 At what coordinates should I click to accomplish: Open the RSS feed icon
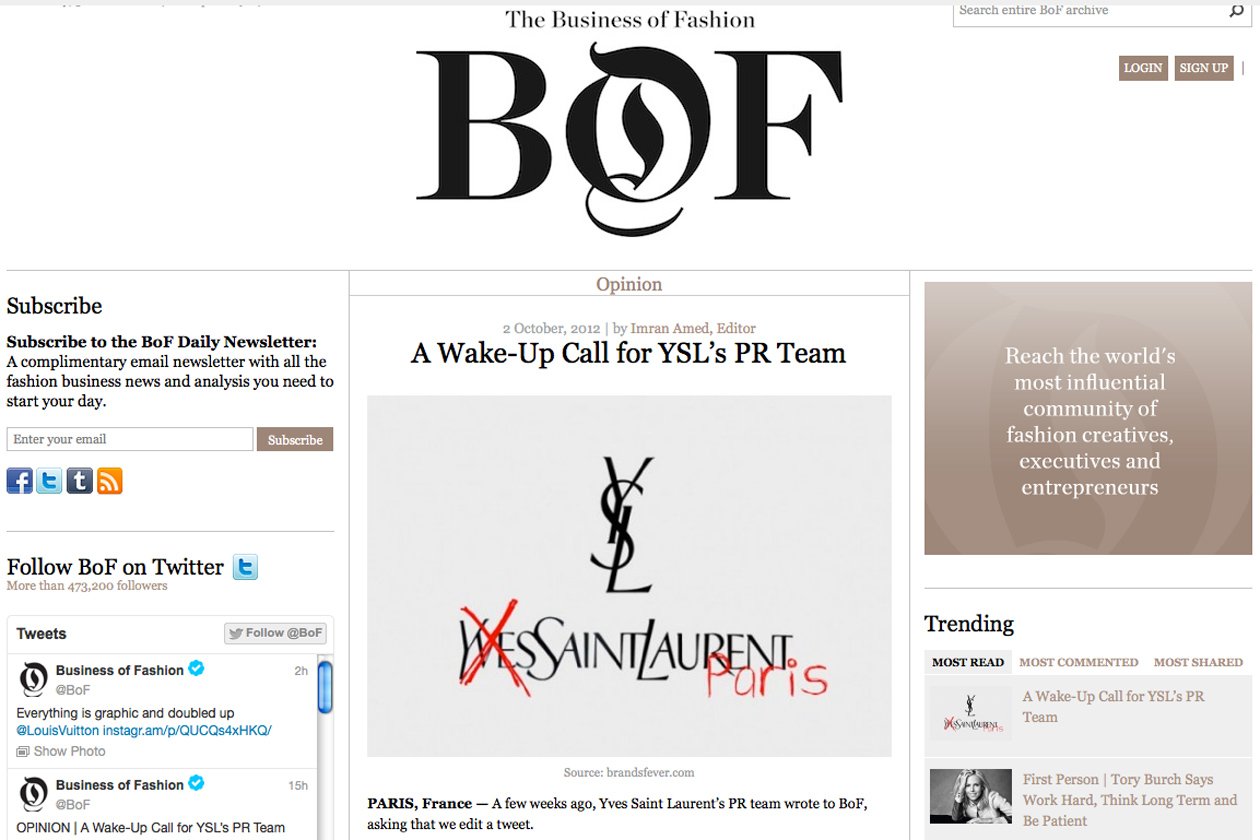[x=110, y=481]
